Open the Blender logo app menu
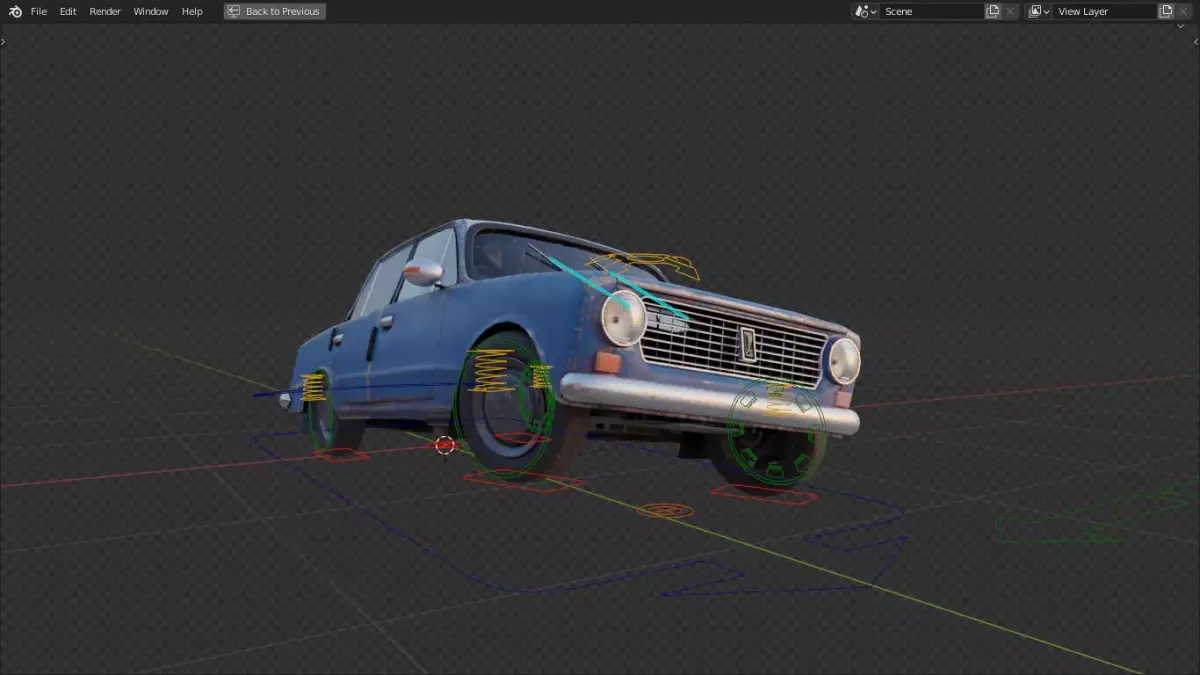The image size is (1200, 675). pos(15,11)
